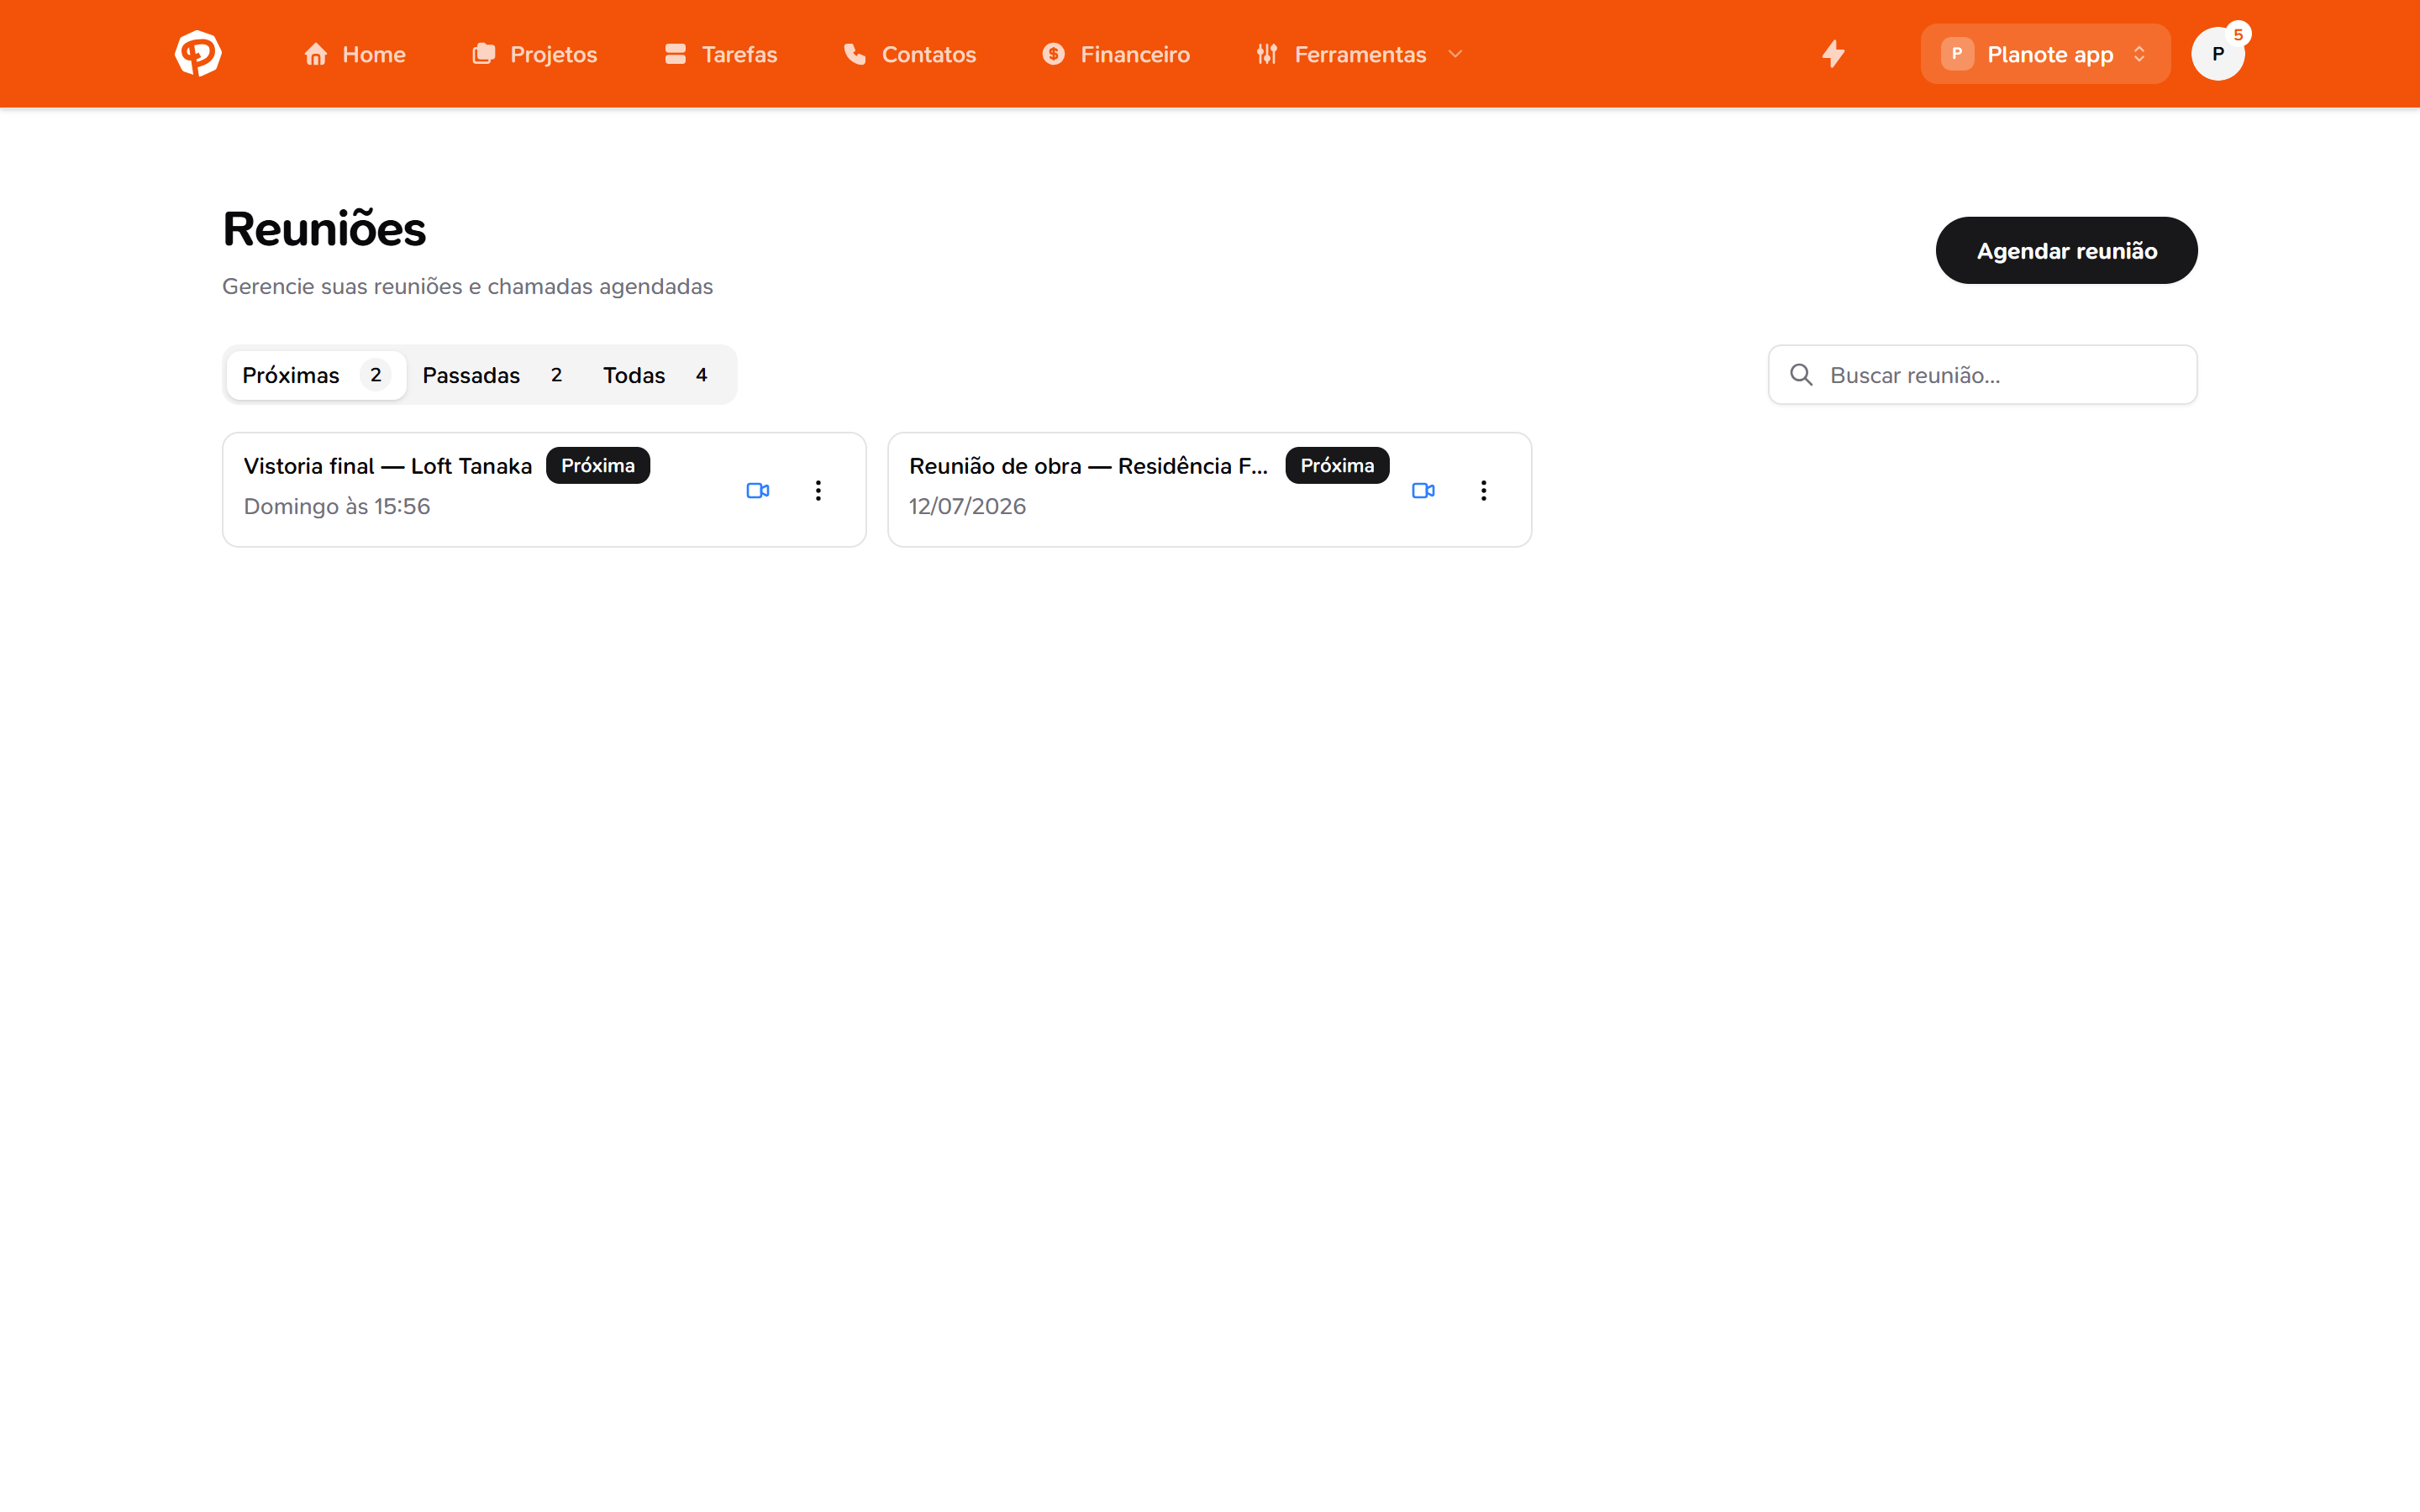Screen dimensions: 2420x1512
Task: Click the user avatar with notification badge
Action: [x=2217, y=54]
